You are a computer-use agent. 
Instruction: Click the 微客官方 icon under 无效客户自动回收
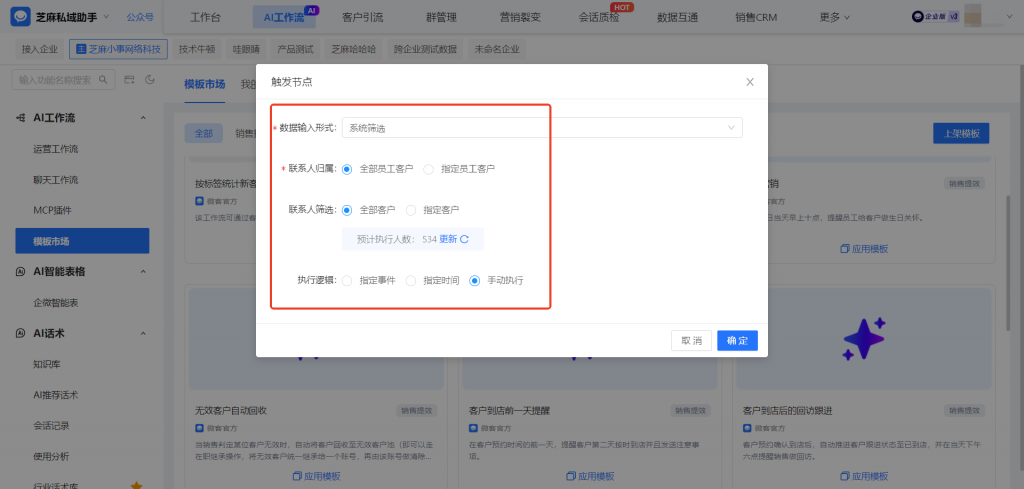[x=199, y=428]
